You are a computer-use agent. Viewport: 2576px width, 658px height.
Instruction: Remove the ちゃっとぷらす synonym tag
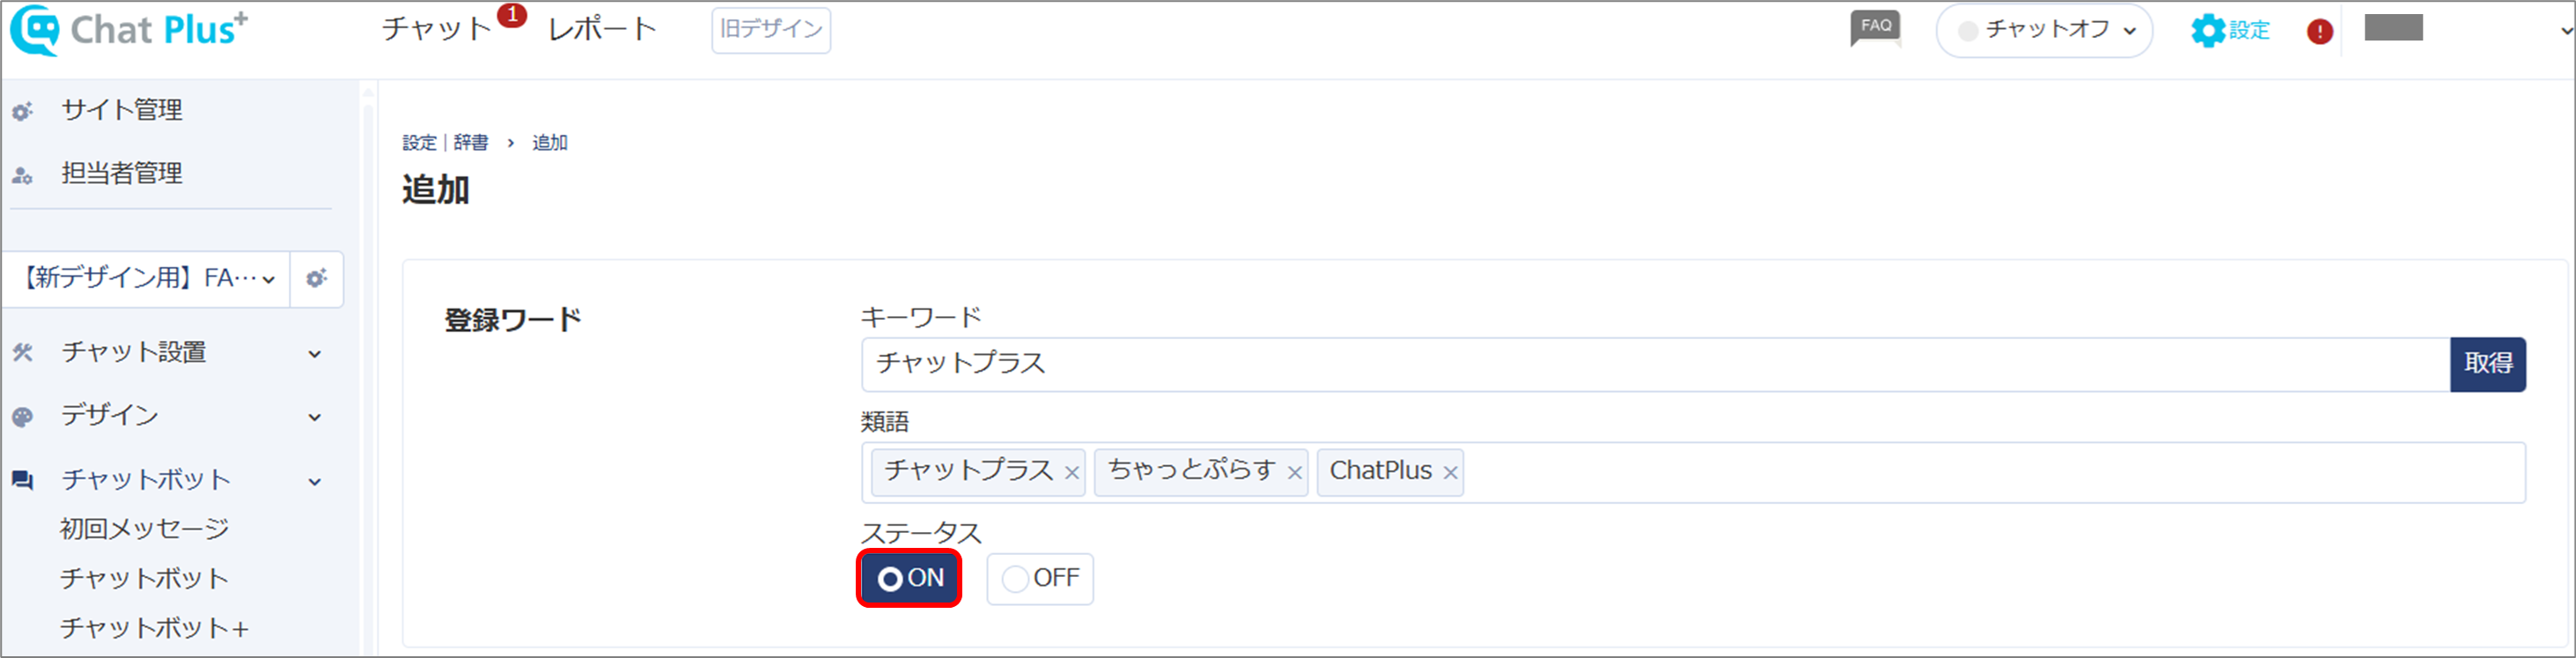tap(1295, 473)
